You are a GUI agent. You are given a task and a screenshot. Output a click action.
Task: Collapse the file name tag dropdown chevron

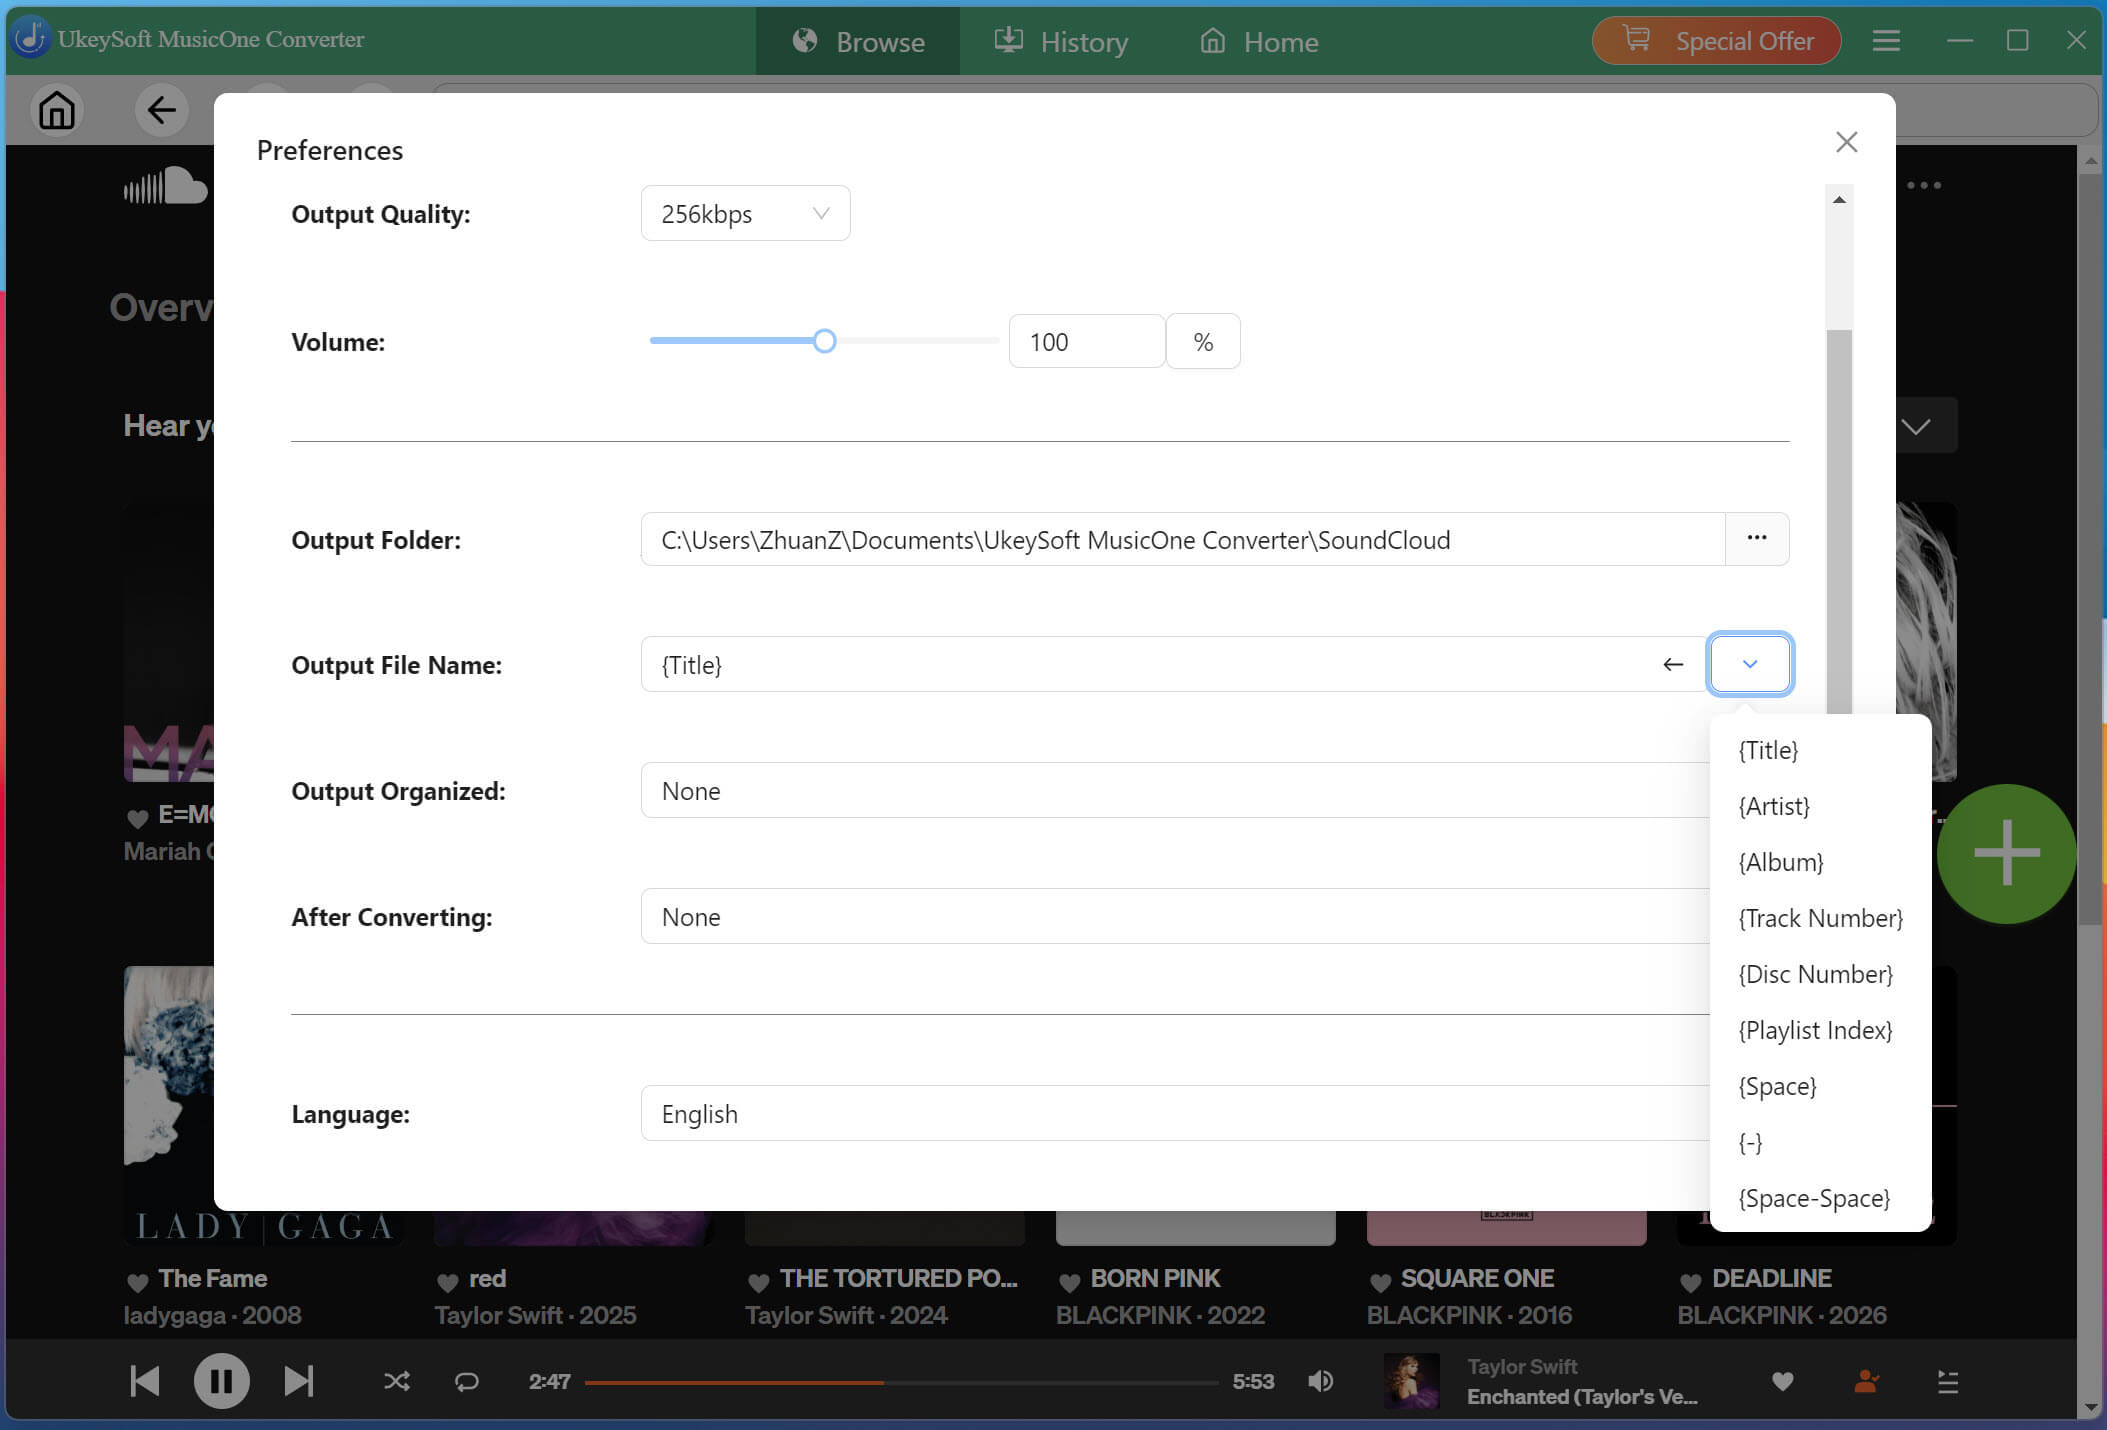[1750, 664]
